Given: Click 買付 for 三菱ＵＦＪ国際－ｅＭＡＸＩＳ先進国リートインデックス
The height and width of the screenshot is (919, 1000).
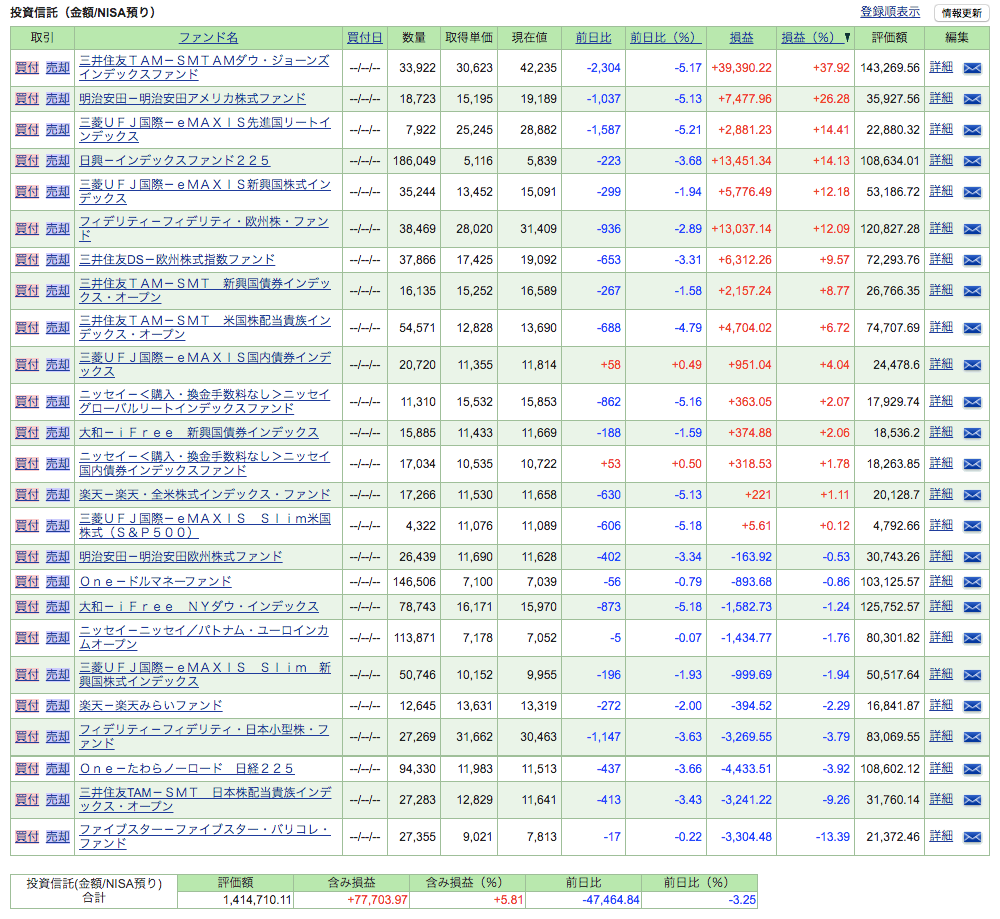Looking at the screenshot, I should 25,128.
